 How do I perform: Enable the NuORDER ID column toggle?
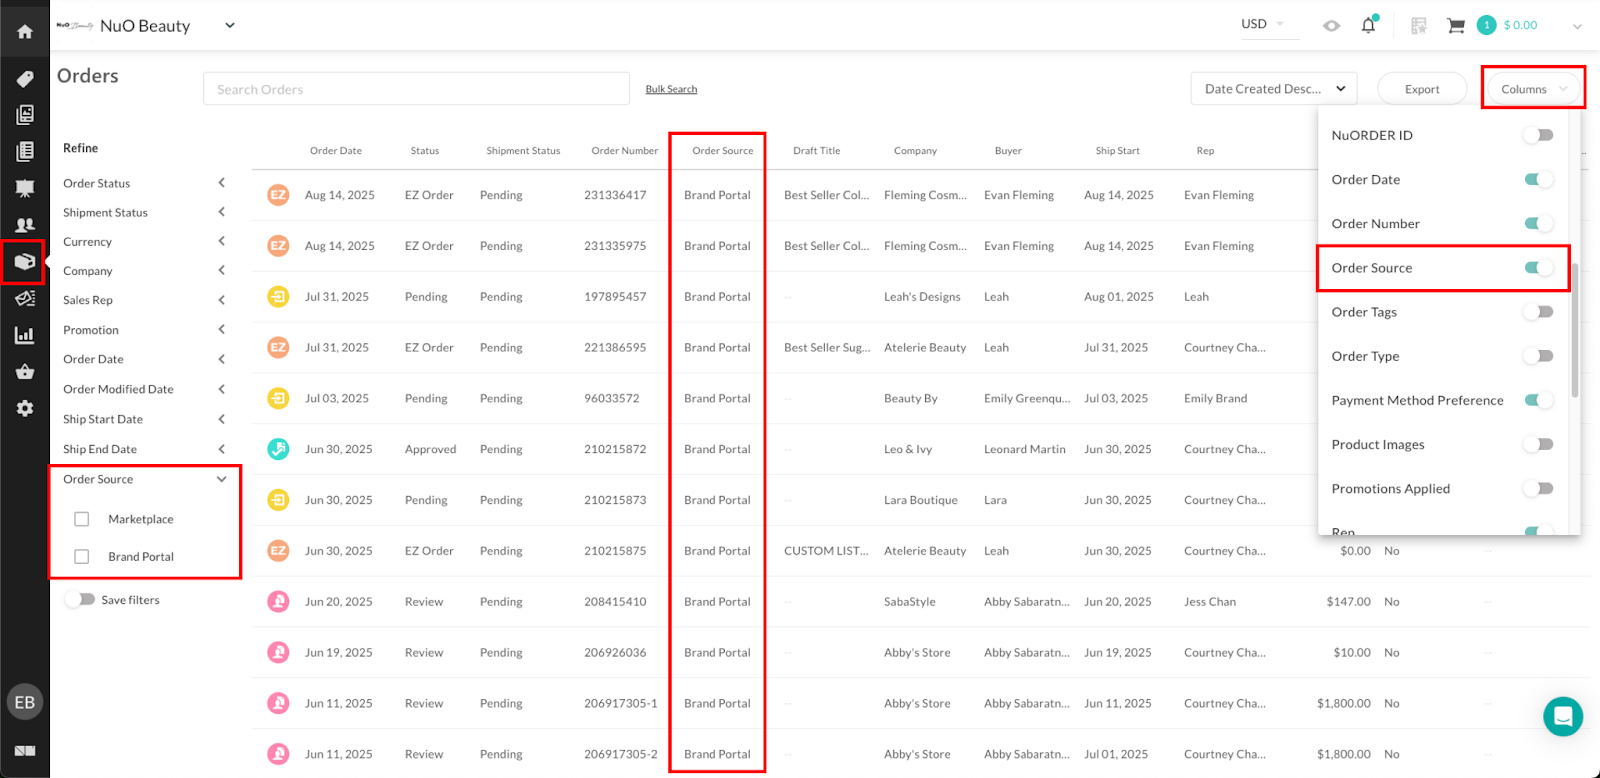(1538, 135)
